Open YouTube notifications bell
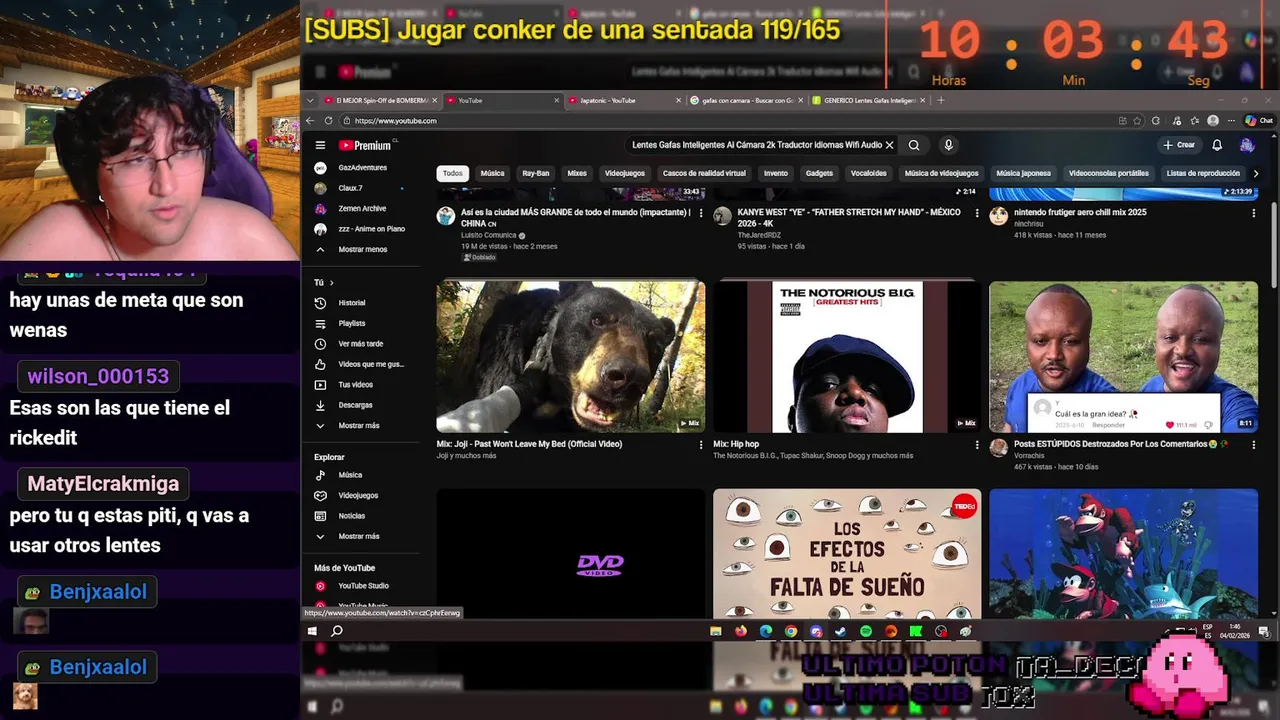Screen dimensions: 1280x720 click(1217, 145)
